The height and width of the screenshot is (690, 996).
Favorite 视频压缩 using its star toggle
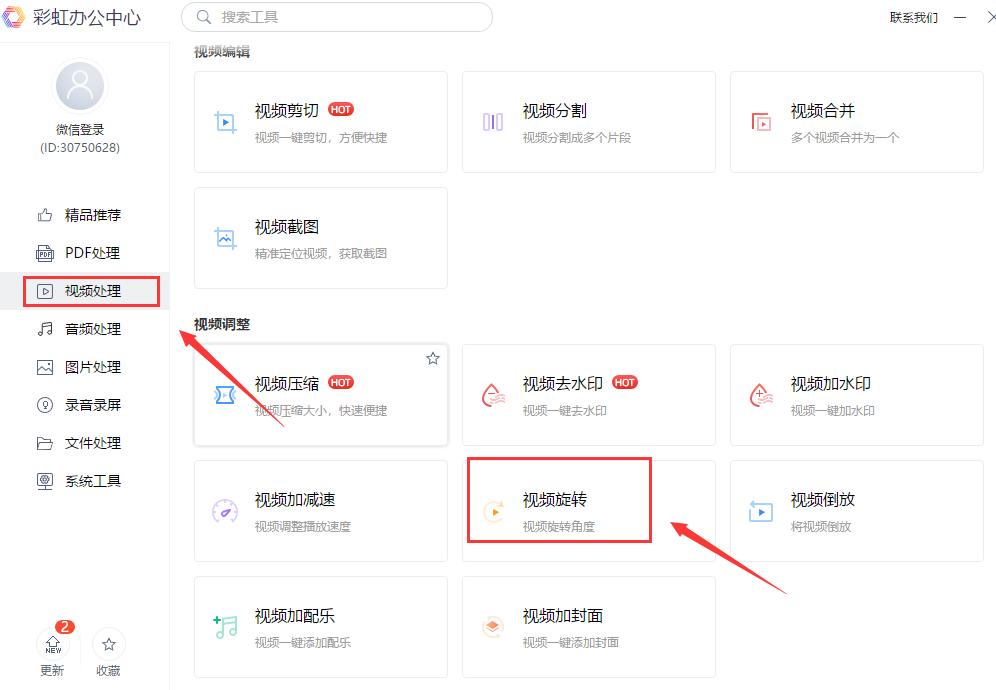[433, 358]
